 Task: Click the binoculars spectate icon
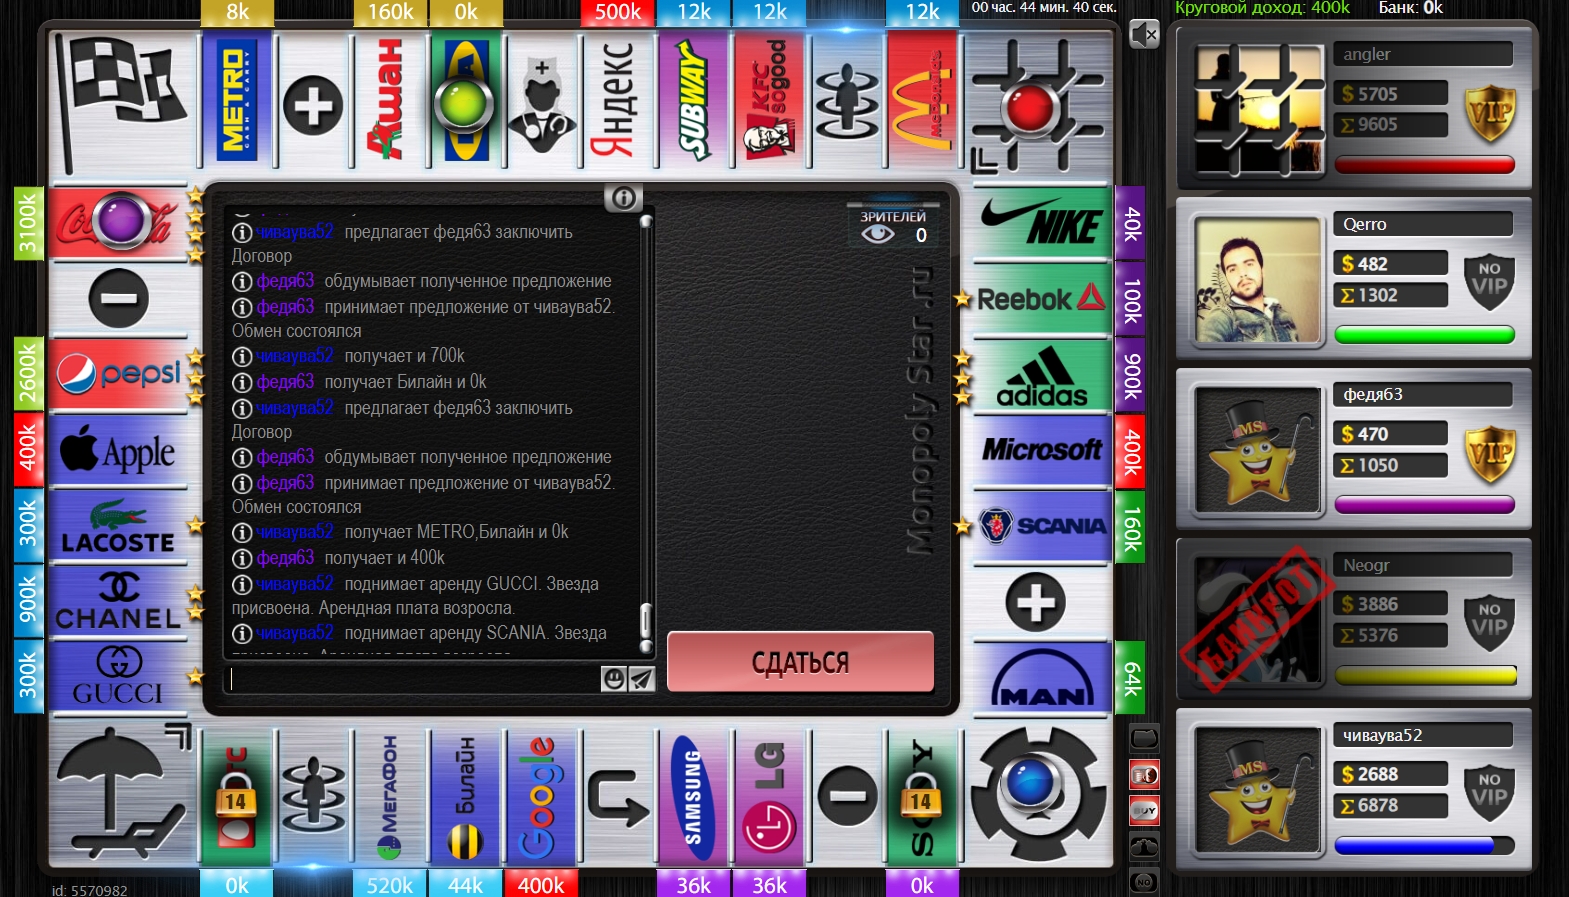pos(1144,846)
